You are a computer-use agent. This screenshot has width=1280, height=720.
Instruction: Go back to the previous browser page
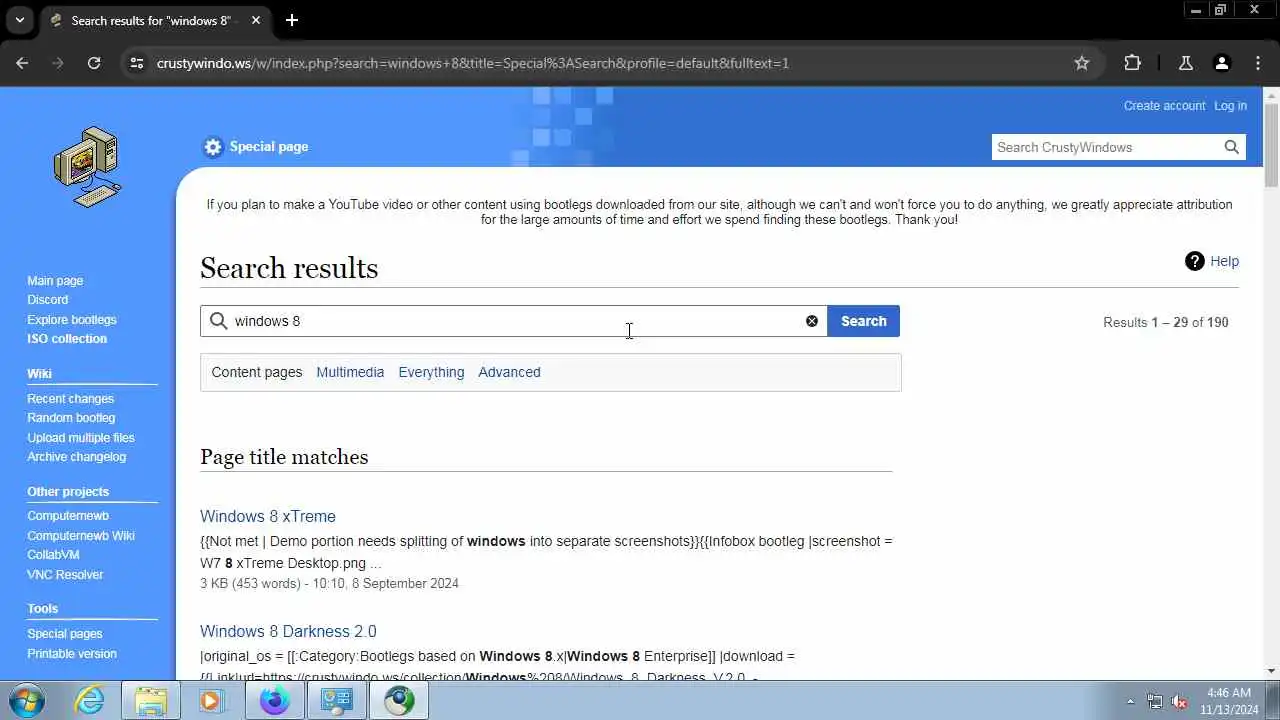(x=22, y=63)
